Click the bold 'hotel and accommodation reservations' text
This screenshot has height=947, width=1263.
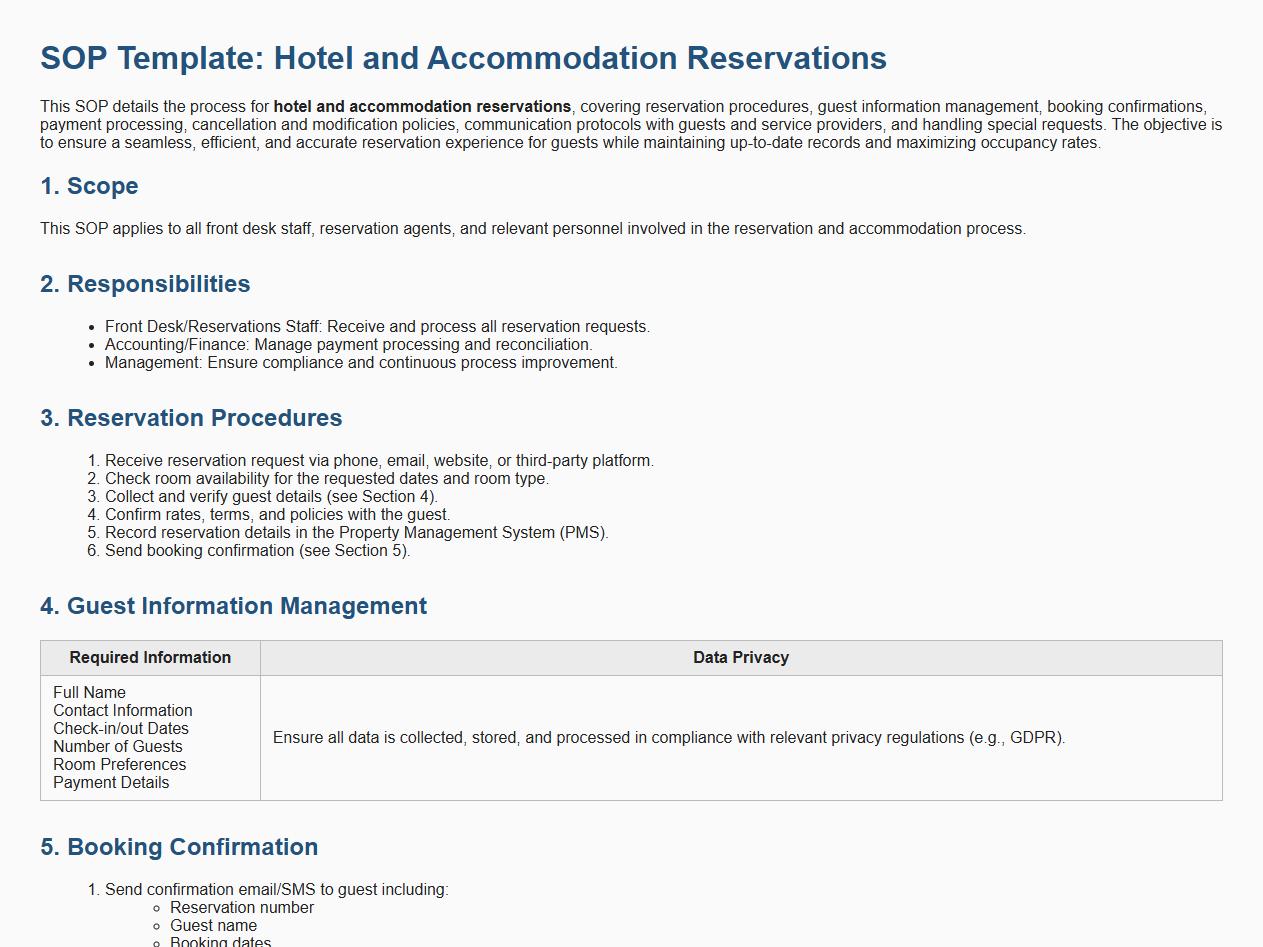422,107
